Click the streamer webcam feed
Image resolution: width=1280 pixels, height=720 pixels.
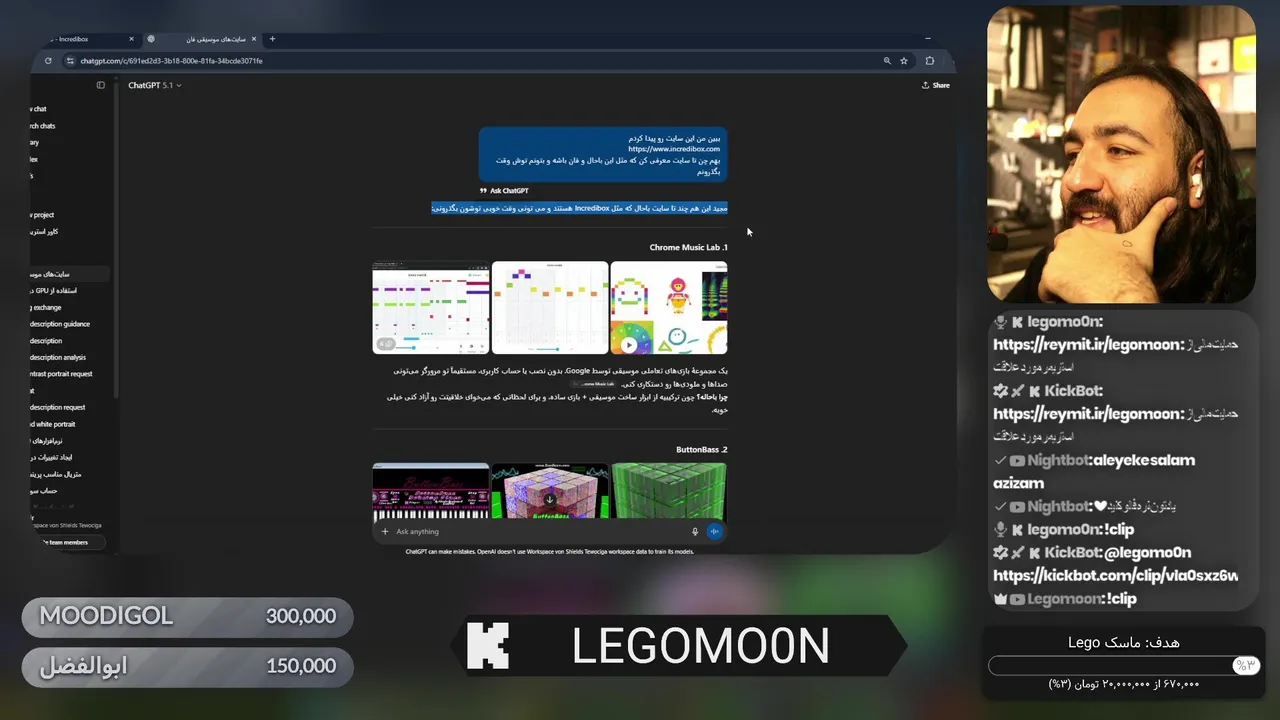(x=1121, y=154)
